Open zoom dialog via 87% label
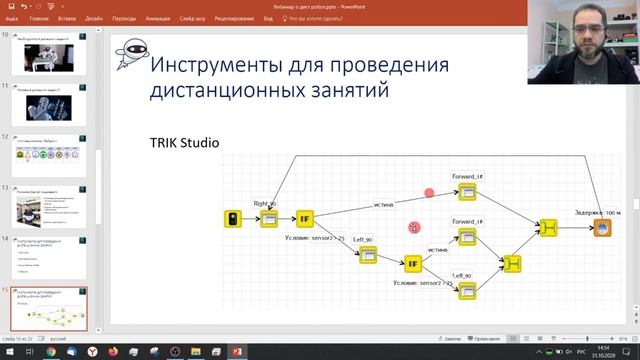 [x=623, y=339]
